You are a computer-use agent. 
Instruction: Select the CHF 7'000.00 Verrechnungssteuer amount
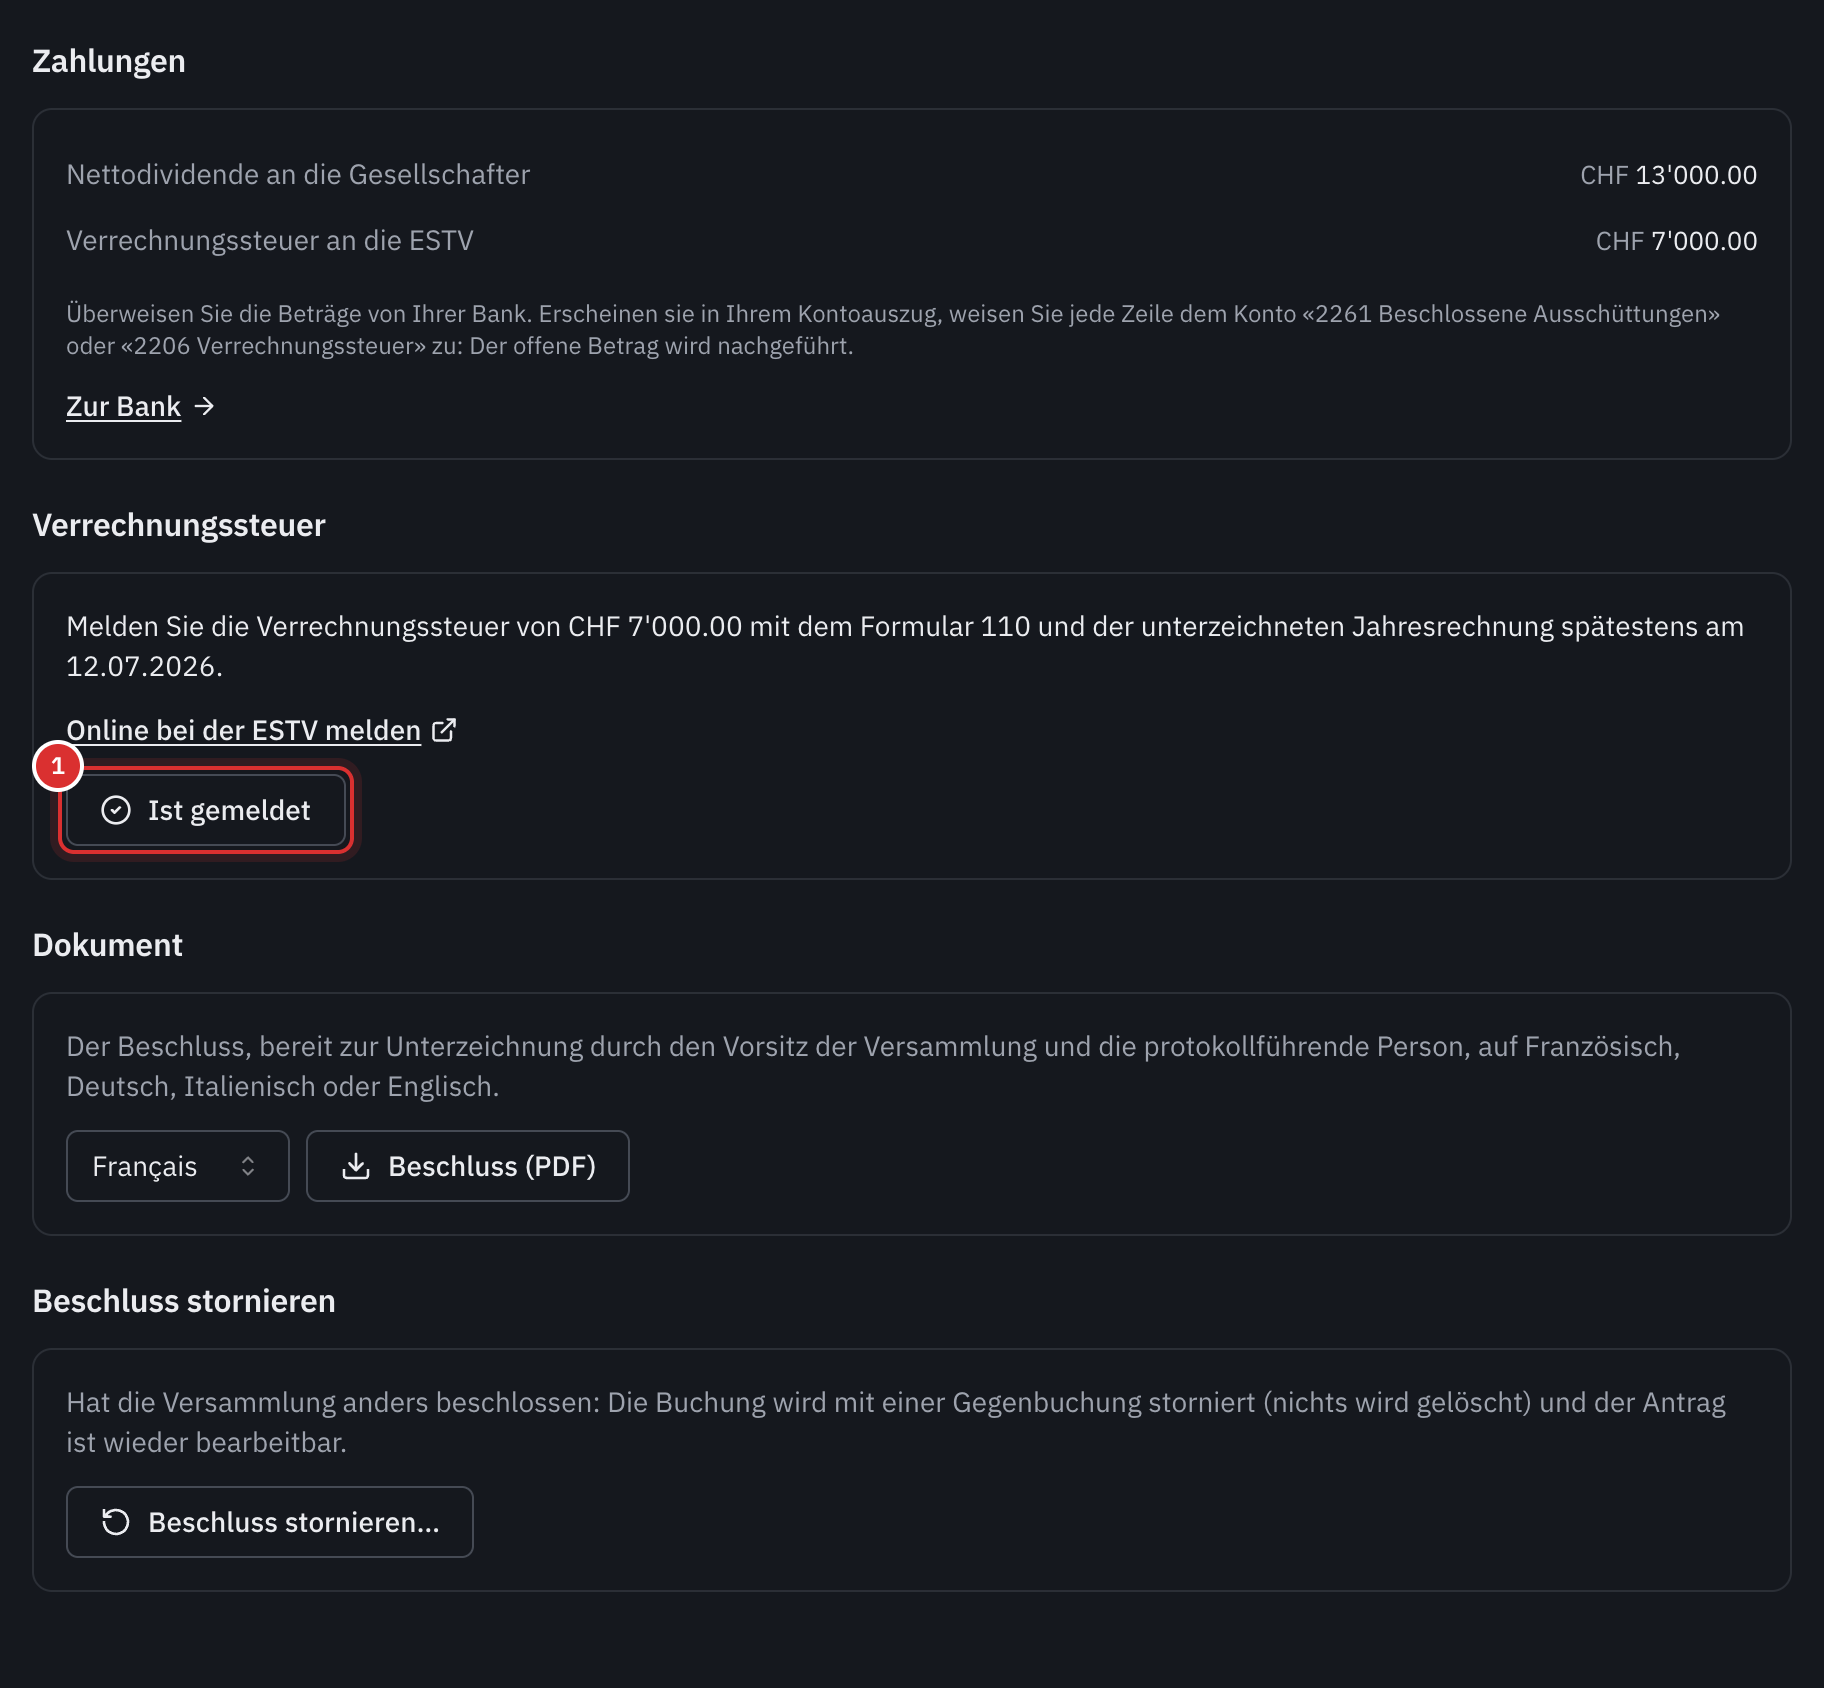click(x=1676, y=241)
